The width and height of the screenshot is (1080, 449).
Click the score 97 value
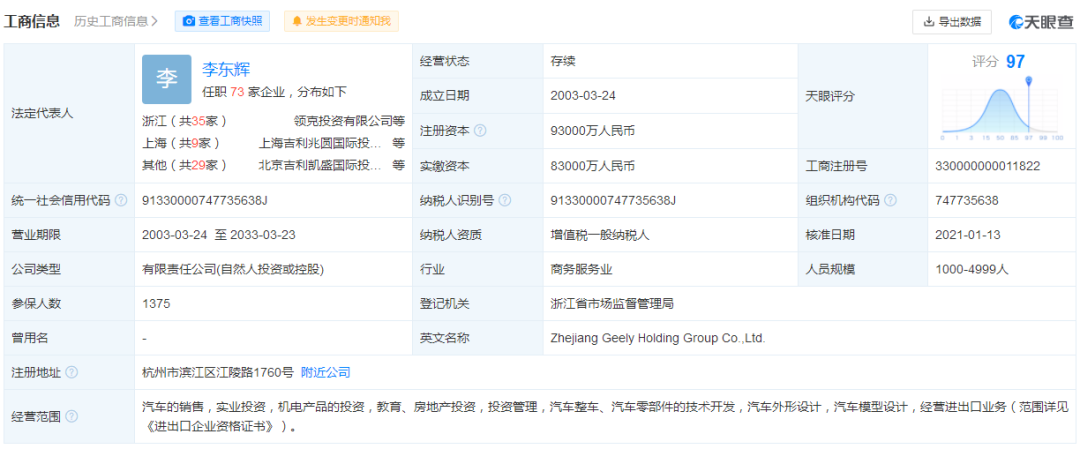point(1015,61)
